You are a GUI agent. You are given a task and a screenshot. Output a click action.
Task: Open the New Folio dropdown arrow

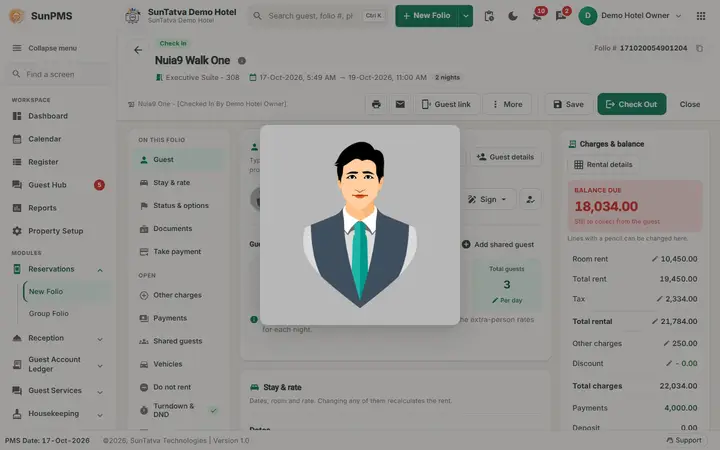point(465,16)
